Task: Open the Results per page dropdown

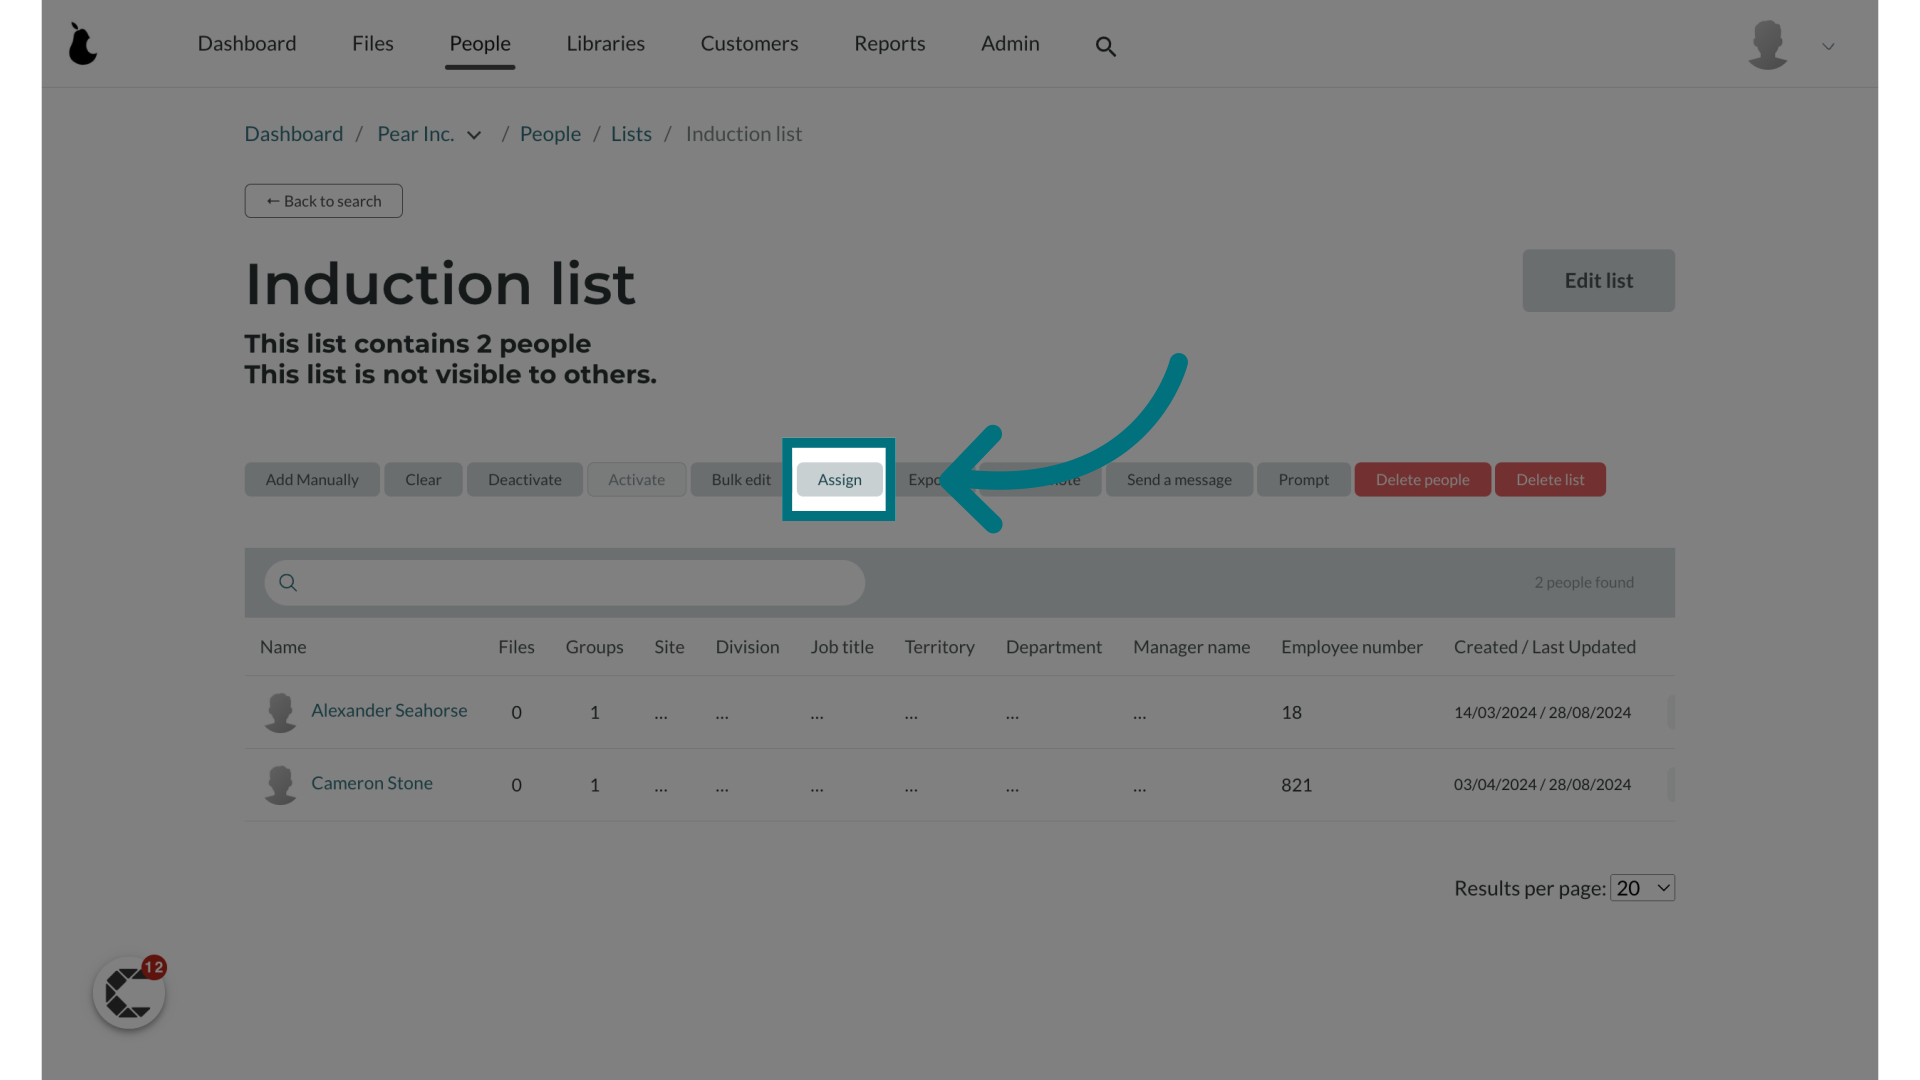Action: point(1642,887)
